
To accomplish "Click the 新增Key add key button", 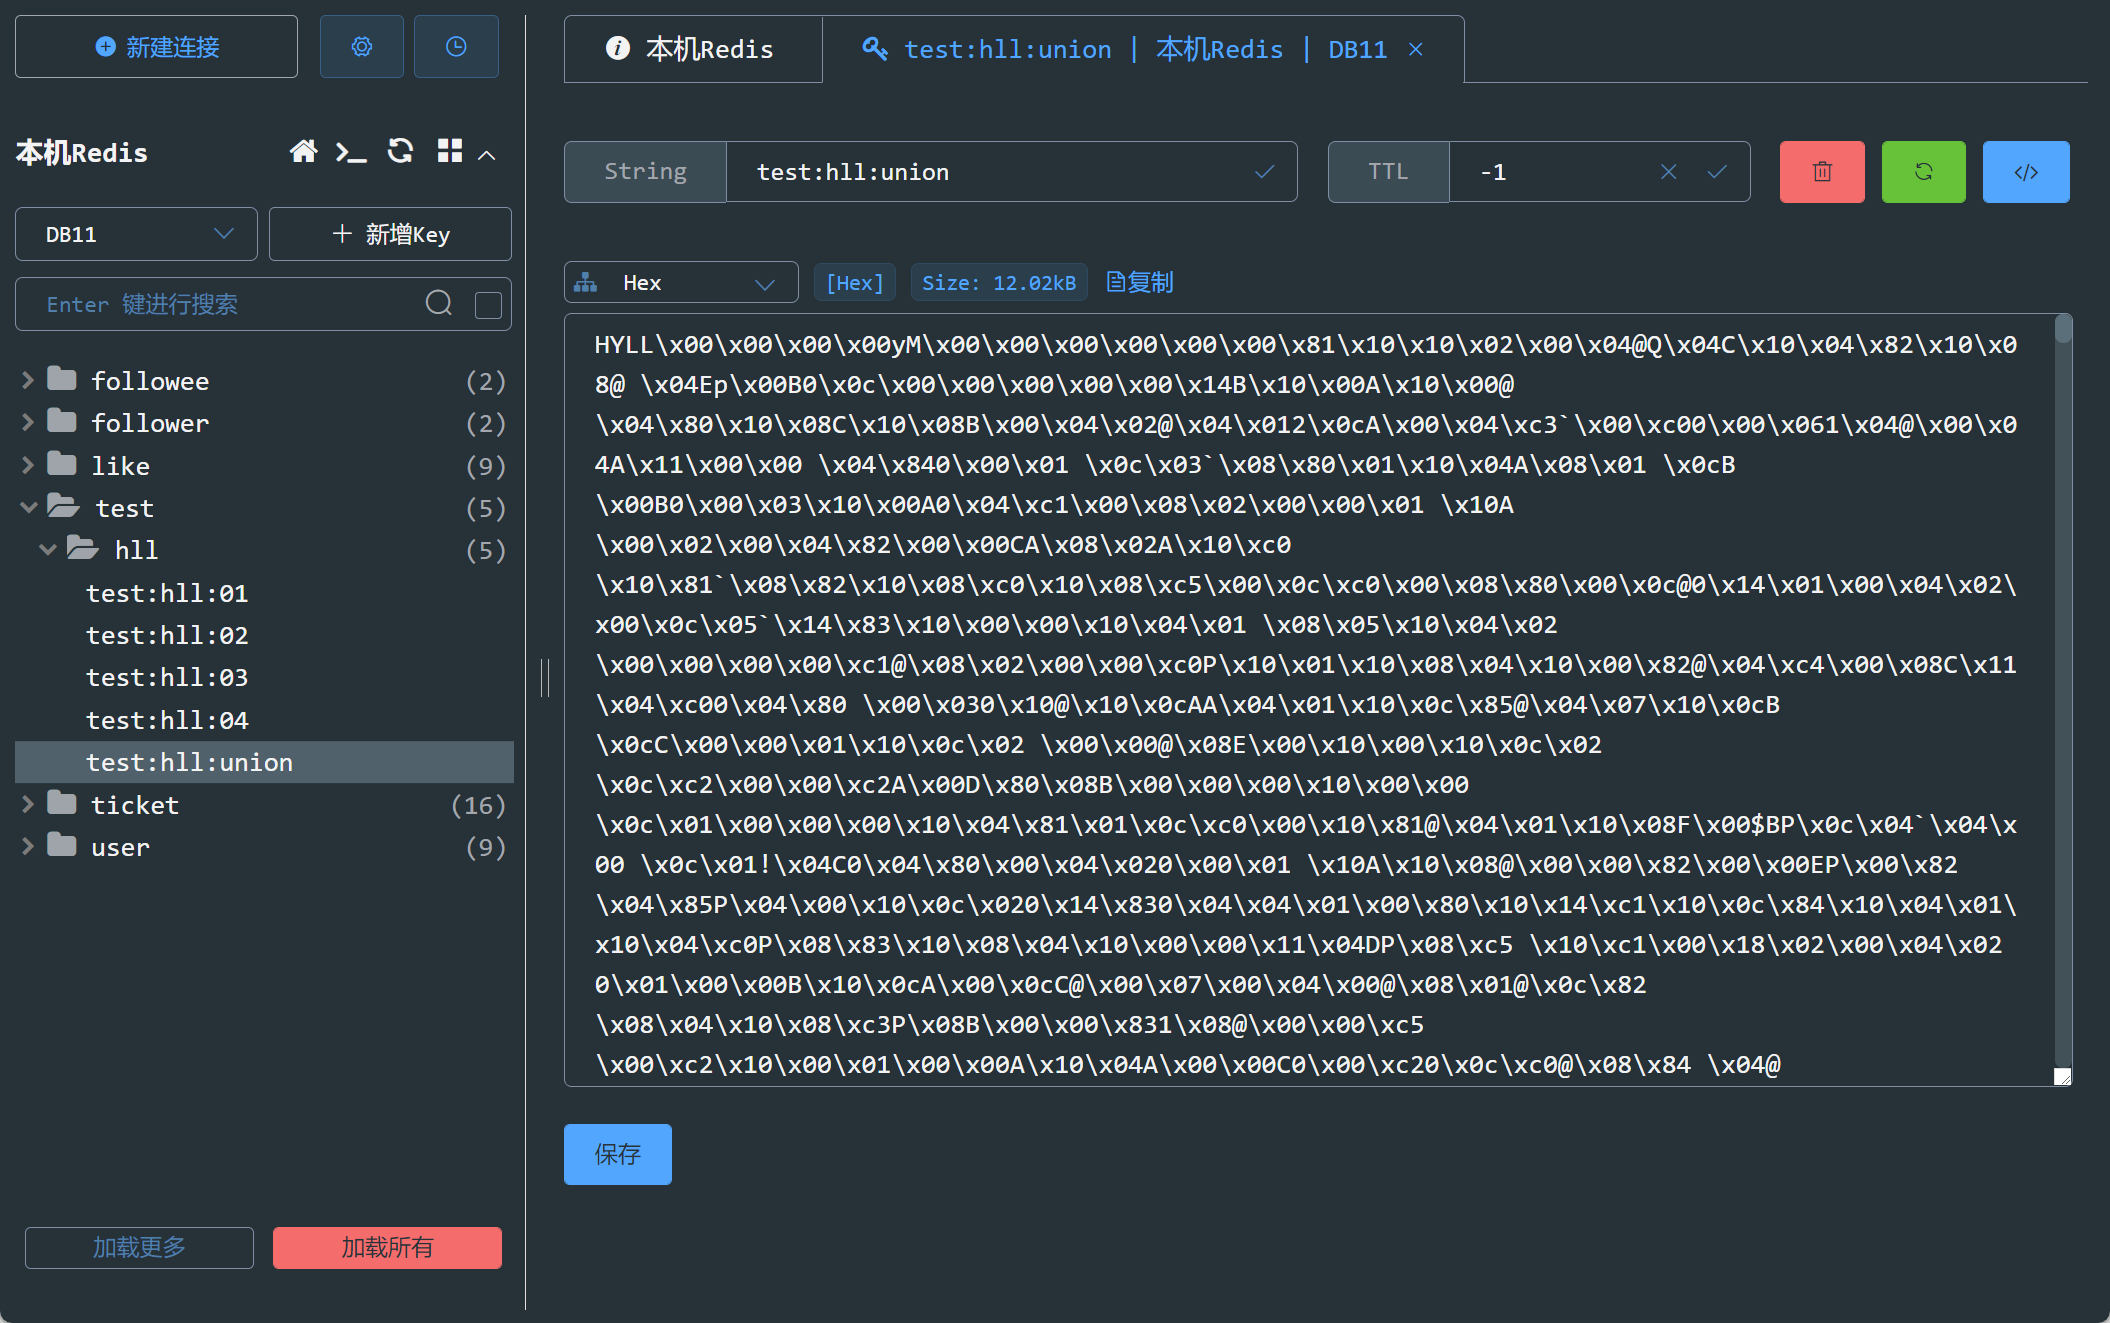I will [390, 234].
